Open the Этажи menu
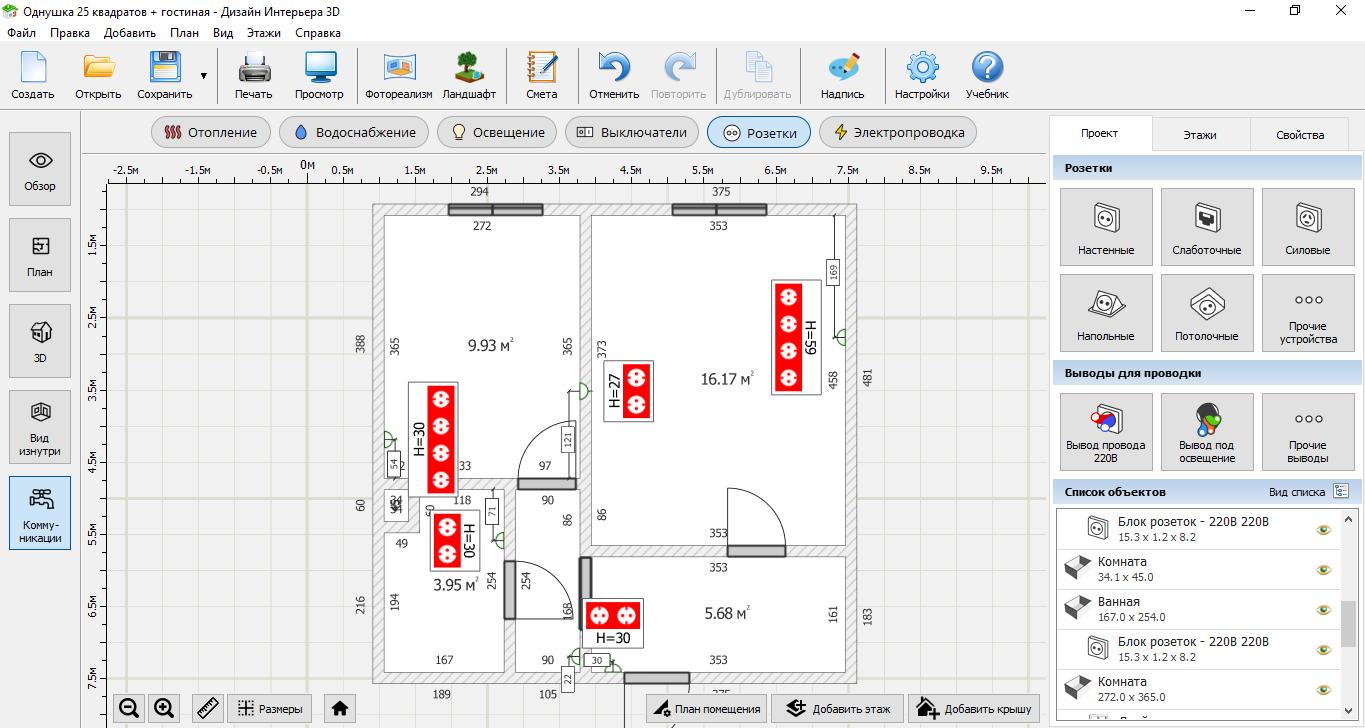 pyautogui.click(x=264, y=32)
